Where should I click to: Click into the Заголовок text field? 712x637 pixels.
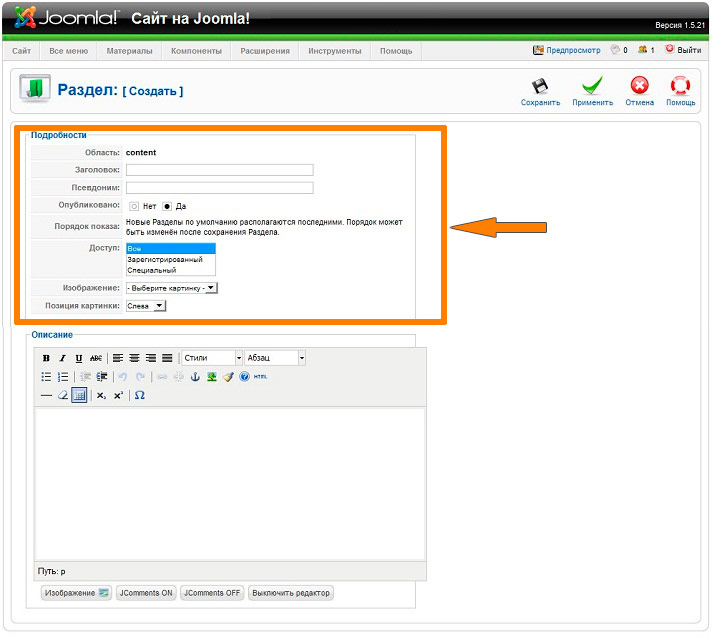[219, 170]
